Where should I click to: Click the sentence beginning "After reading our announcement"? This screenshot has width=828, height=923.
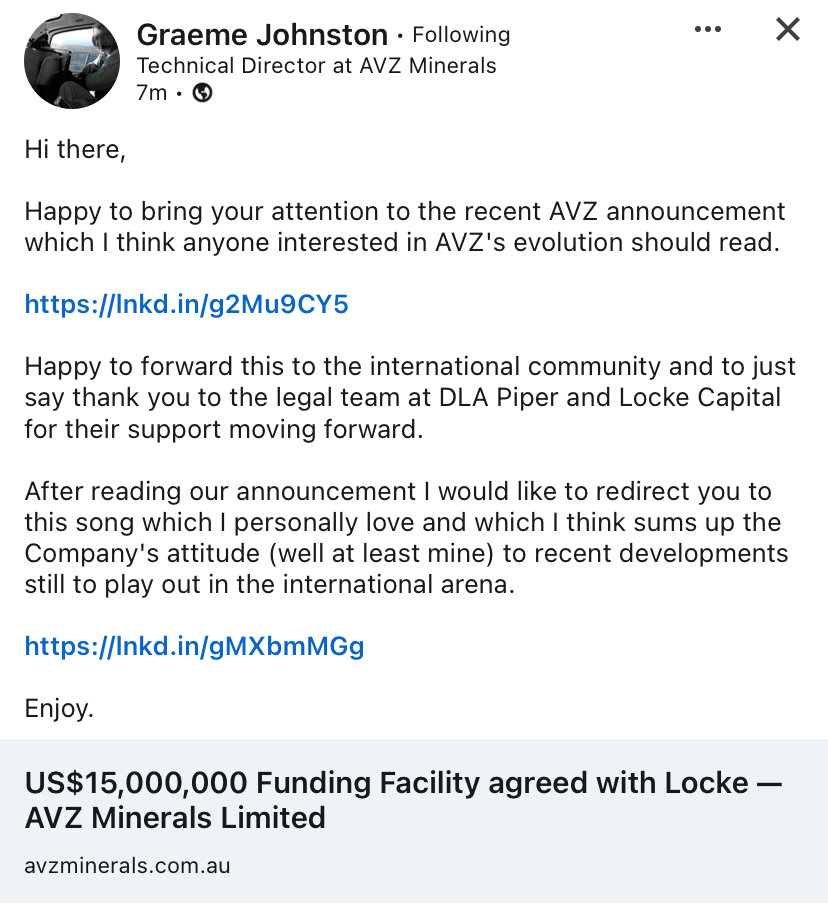click(398, 492)
